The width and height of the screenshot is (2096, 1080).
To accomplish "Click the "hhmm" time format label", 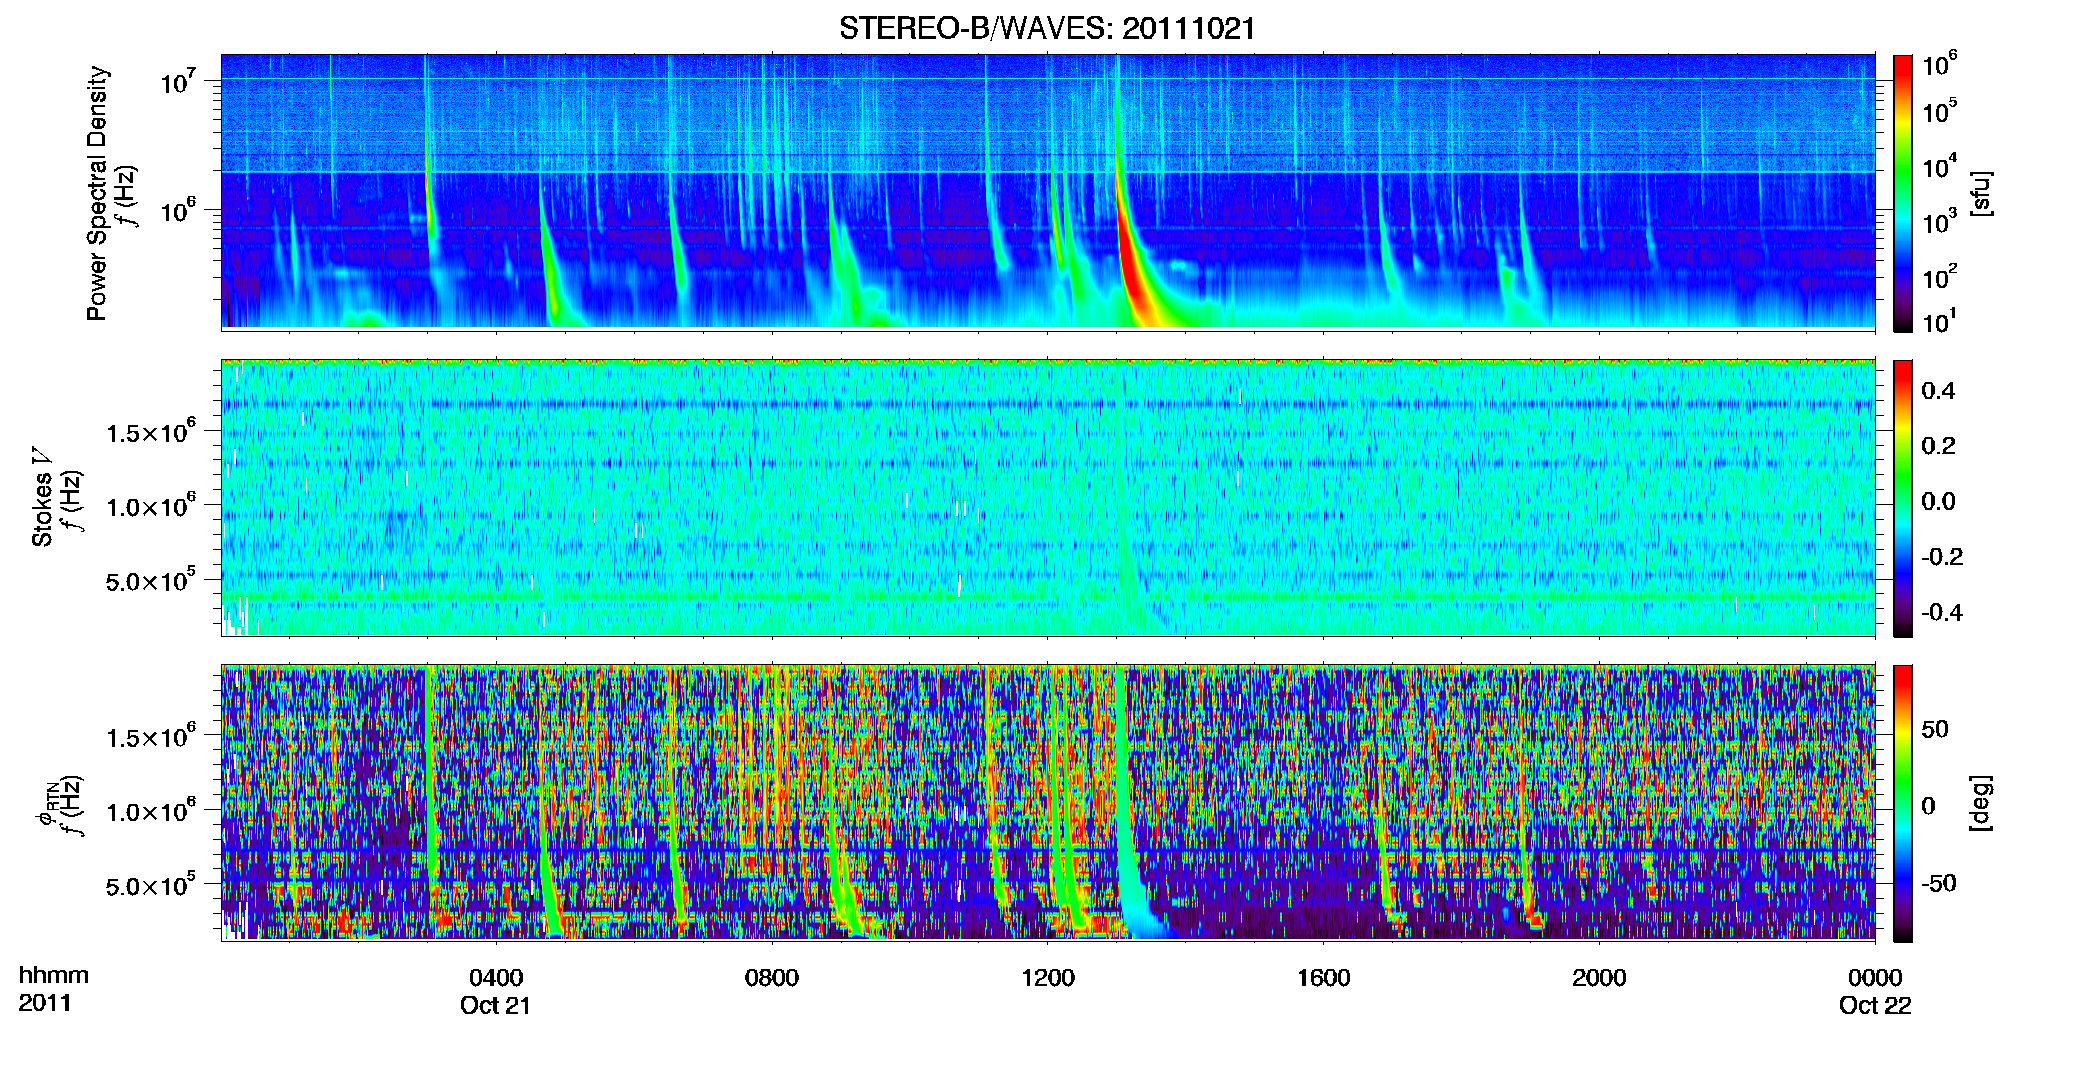I will pos(54,976).
